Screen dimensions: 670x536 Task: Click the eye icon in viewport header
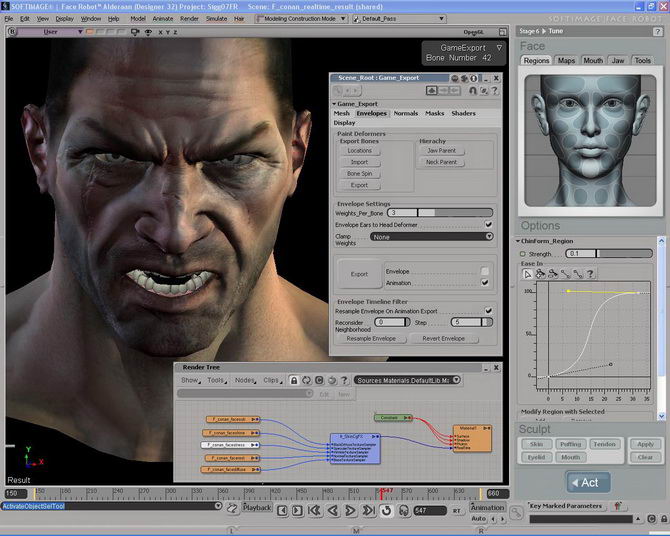(148, 32)
